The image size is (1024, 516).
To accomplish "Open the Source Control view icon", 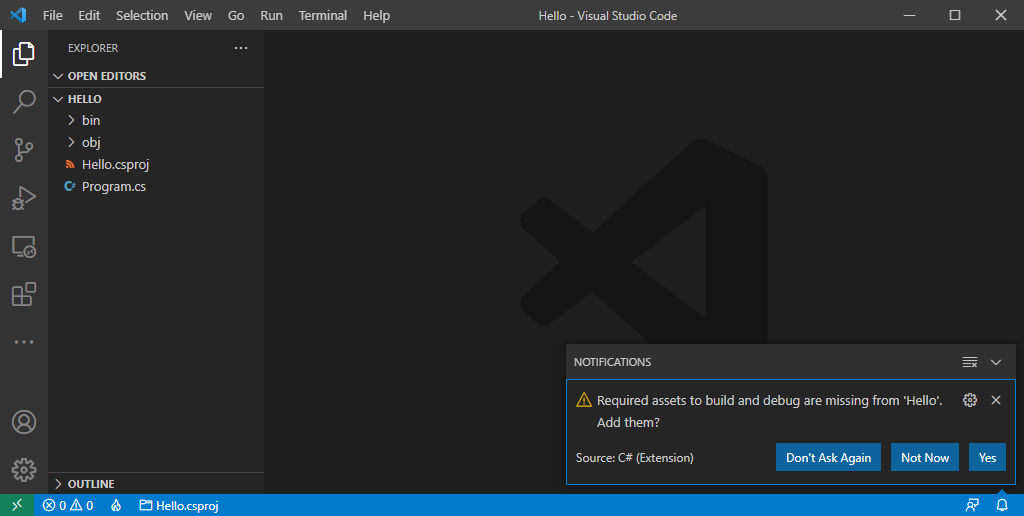I will pos(24,150).
